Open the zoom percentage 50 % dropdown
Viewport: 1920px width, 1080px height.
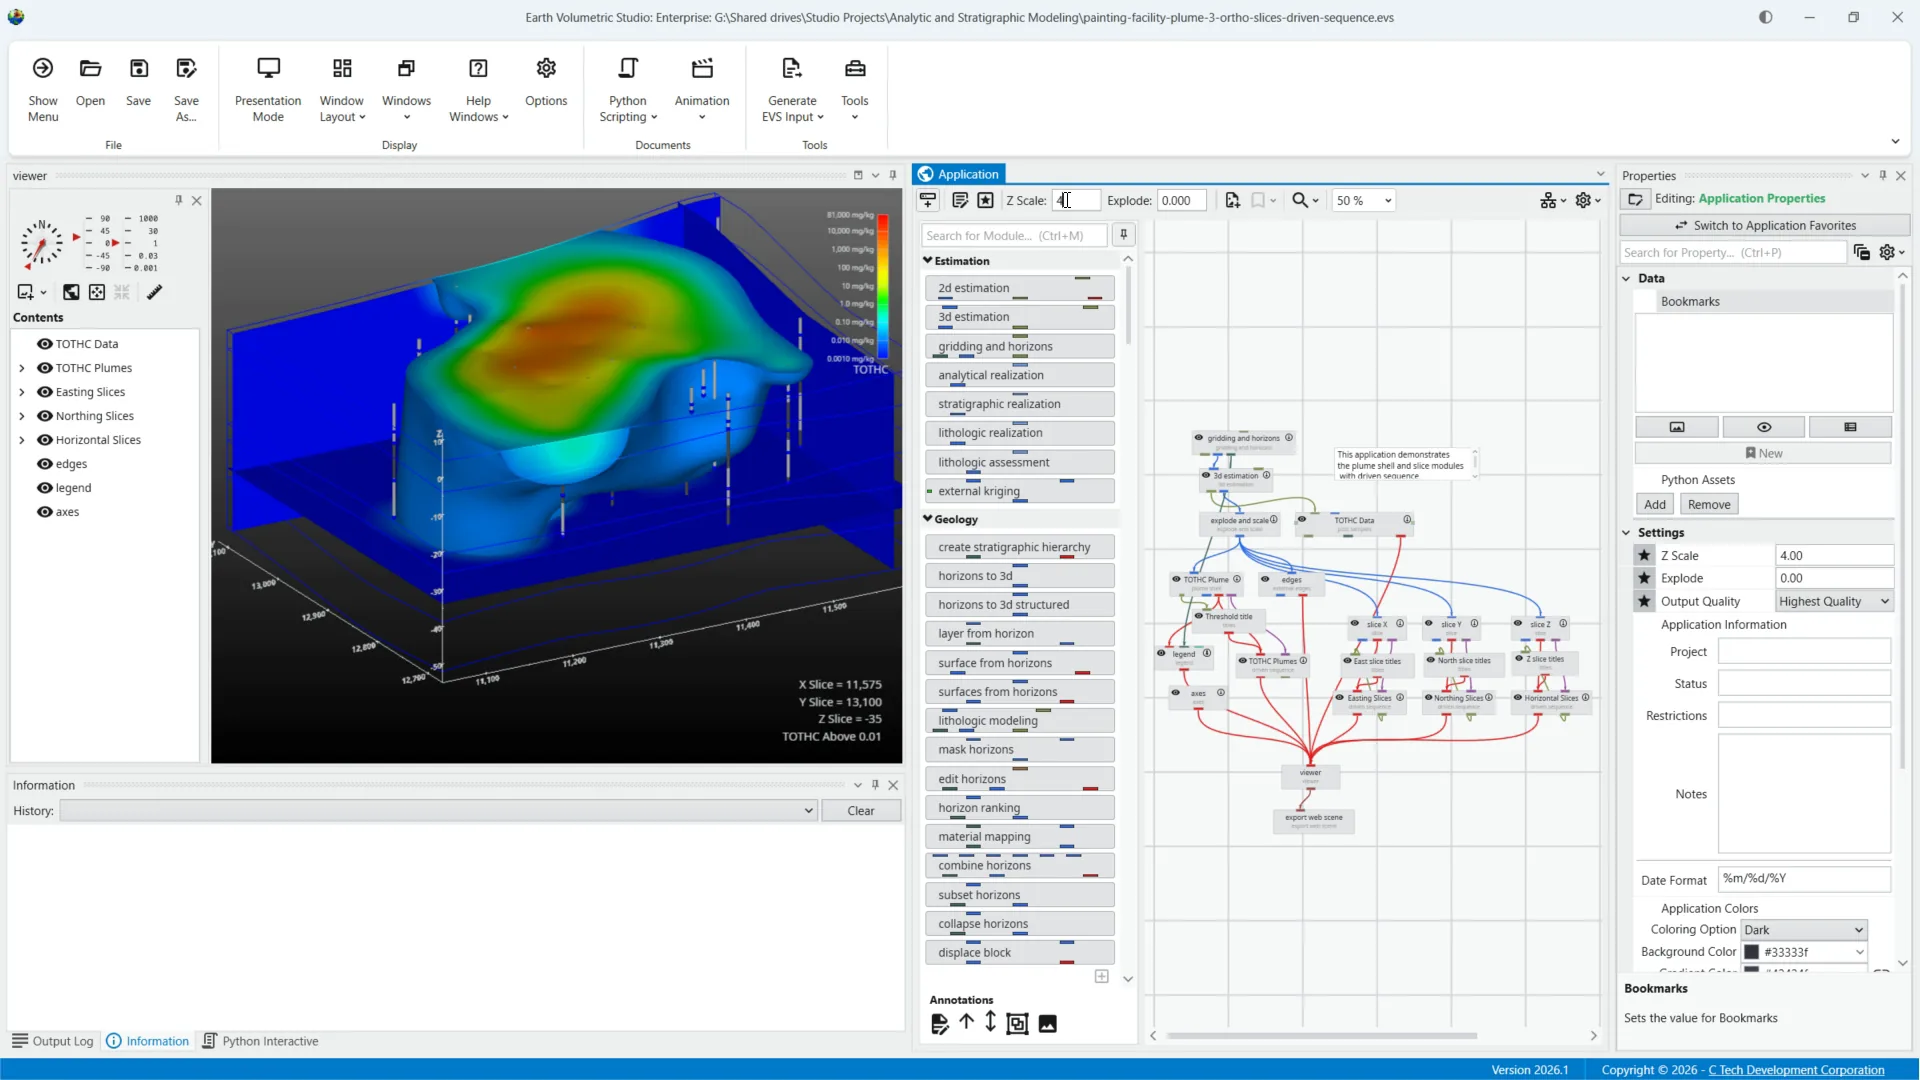1364,200
